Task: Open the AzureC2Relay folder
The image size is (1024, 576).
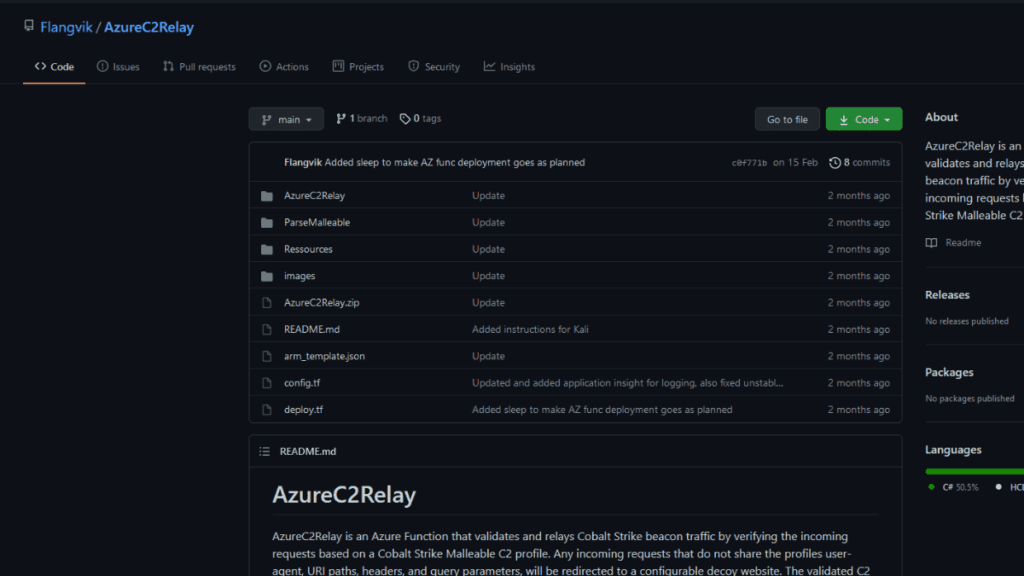Action: (x=314, y=195)
